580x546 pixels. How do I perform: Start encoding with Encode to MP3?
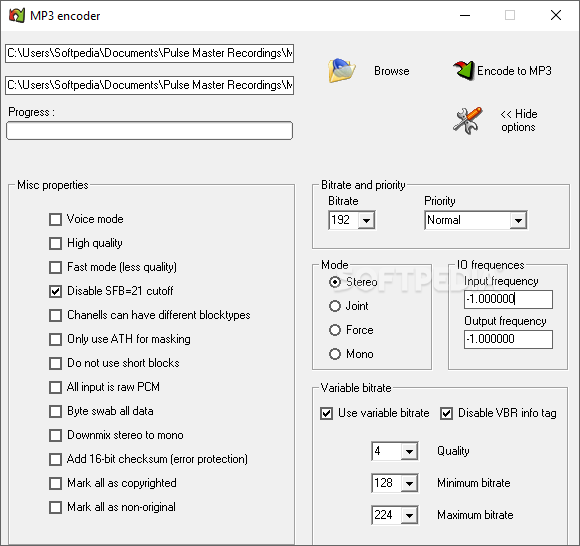tap(514, 71)
